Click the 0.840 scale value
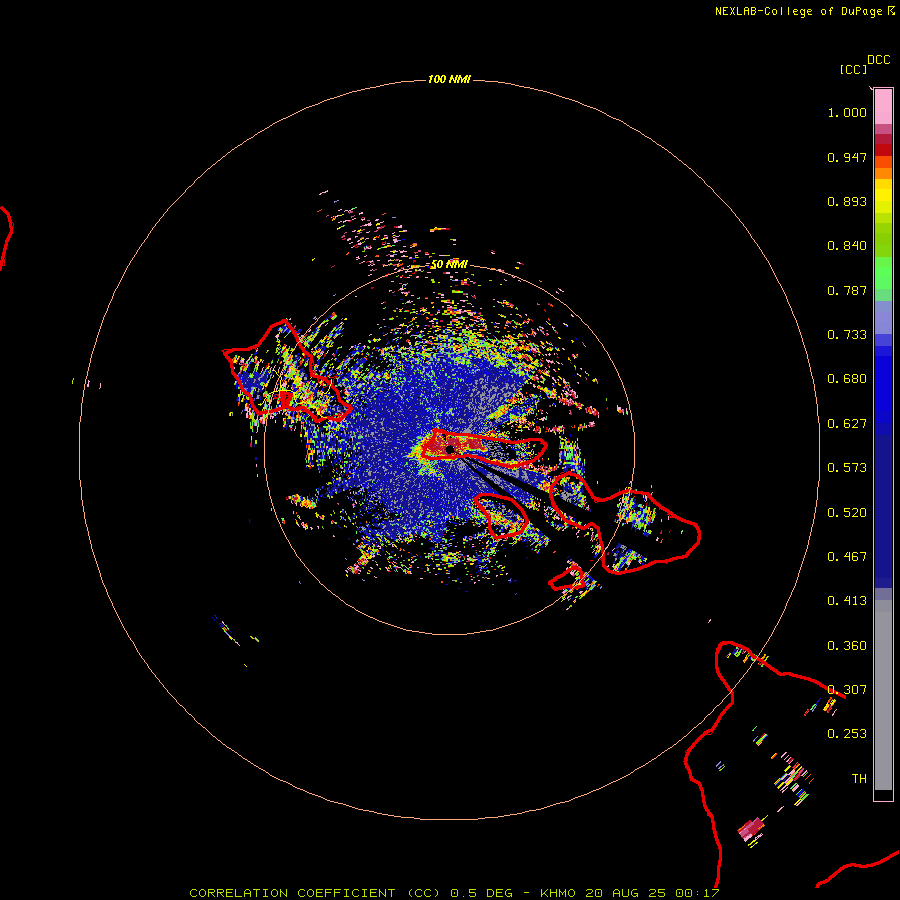This screenshot has height=900, width=900. (x=847, y=246)
